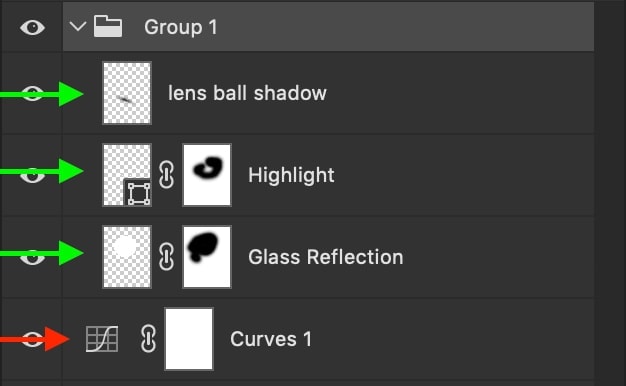Image resolution: width=626 pixels, height=386 pixels.
Task: Select the Highlight layer by its name
Action: pyautogui.click(x=291, y=175)
